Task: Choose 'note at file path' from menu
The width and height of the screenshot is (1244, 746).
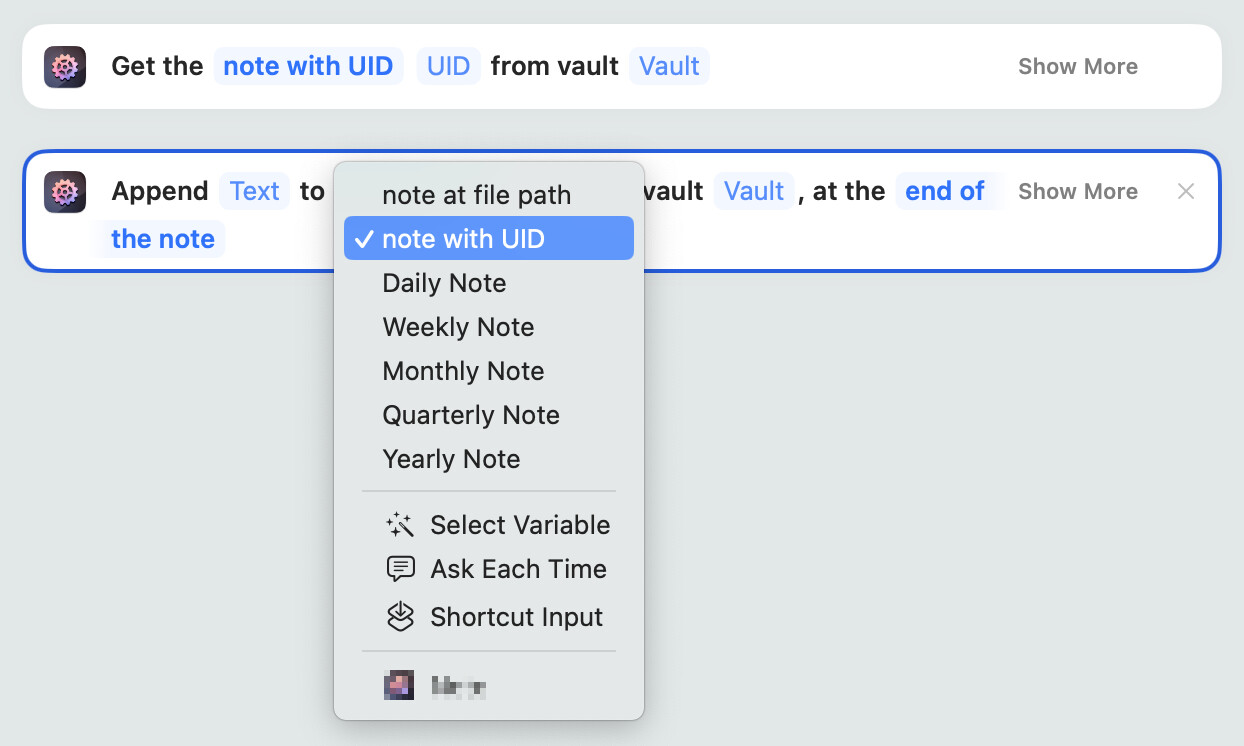Action: [476, 195]
